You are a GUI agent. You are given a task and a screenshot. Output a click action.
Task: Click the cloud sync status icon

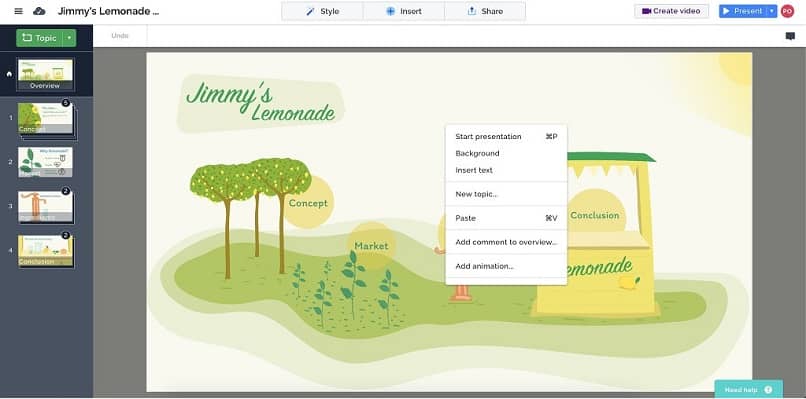[39, 11]
